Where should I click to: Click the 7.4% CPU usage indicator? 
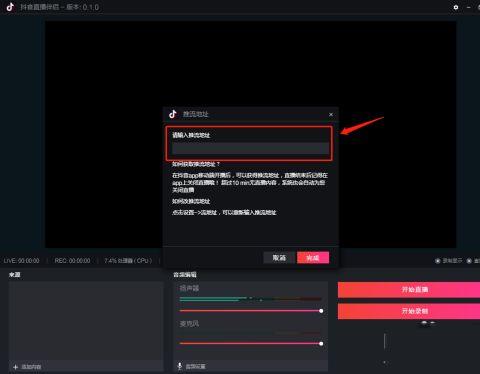tap(128, 260)
